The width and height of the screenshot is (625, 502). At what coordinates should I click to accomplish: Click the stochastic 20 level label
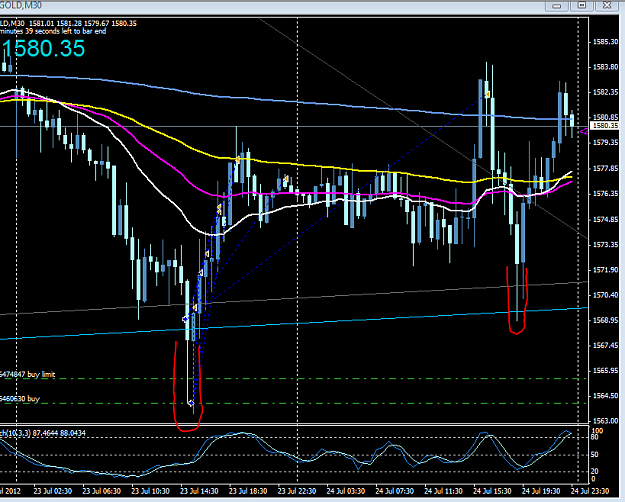pyautogui.click(x=594, y=471)
